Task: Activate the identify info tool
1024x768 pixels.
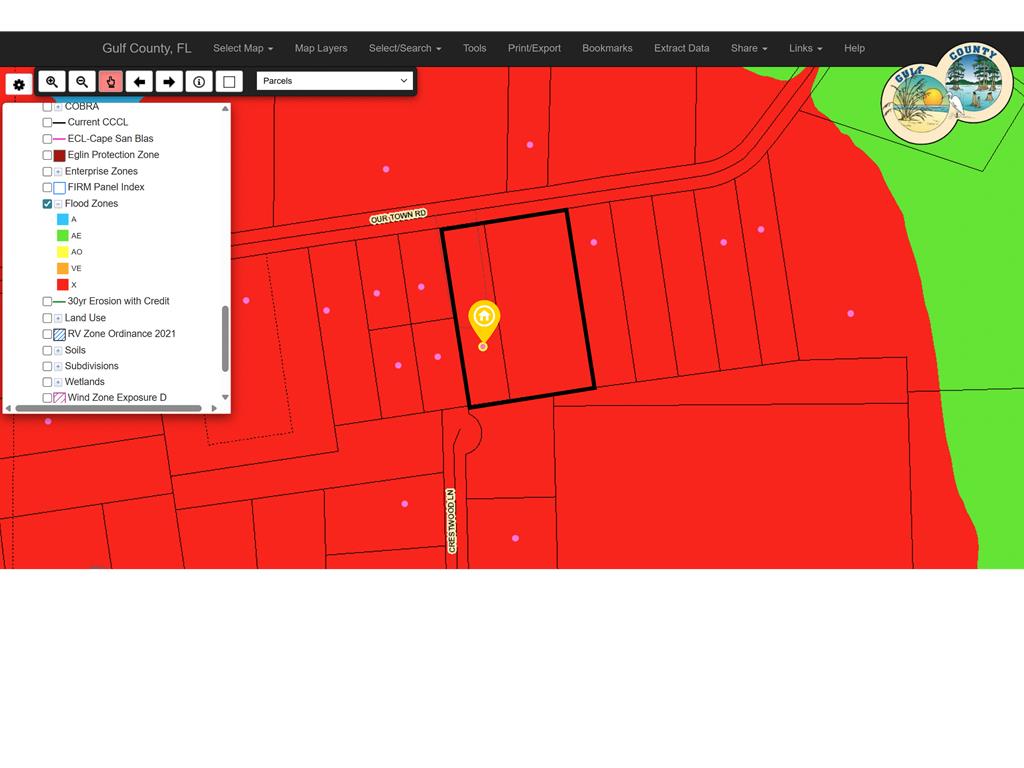Action: pos(199,82)
